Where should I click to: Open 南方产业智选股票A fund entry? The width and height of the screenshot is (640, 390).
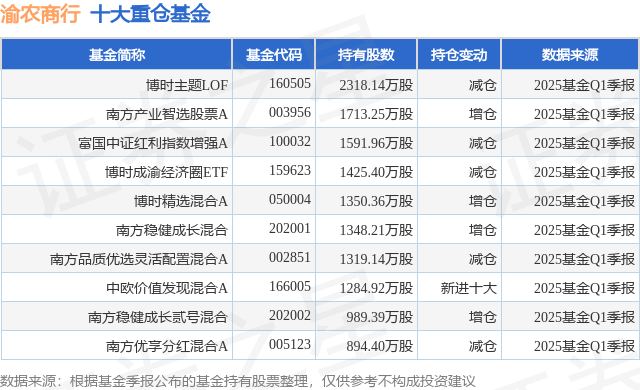click(167, 114)
